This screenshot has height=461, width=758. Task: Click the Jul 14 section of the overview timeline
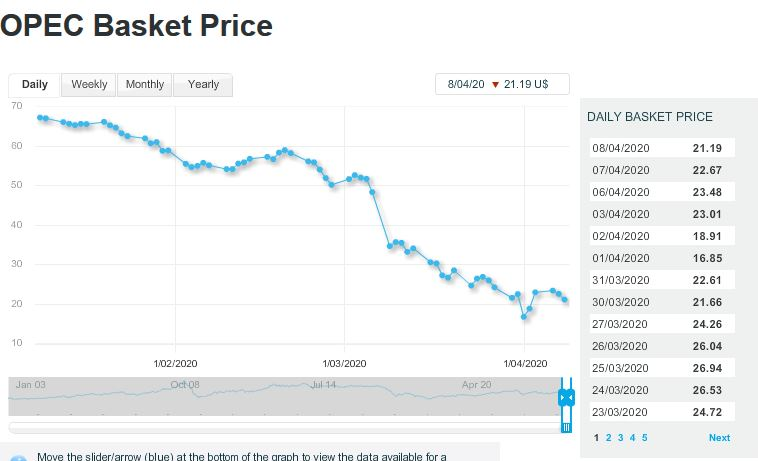point(323,384)
